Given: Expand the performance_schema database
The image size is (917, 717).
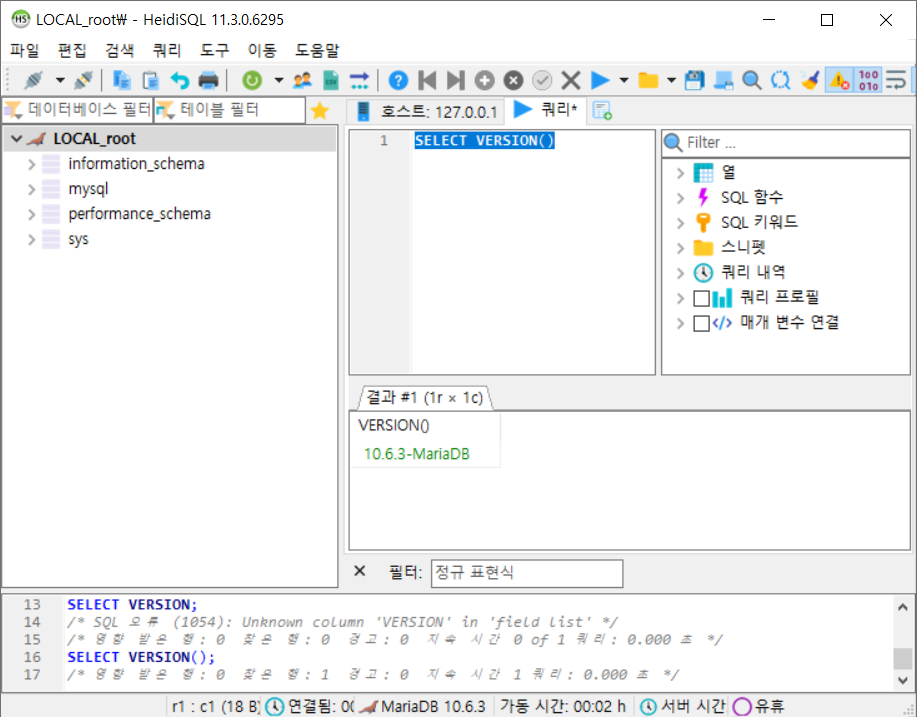Looking at the screenshot, I should tap(32, 215).
